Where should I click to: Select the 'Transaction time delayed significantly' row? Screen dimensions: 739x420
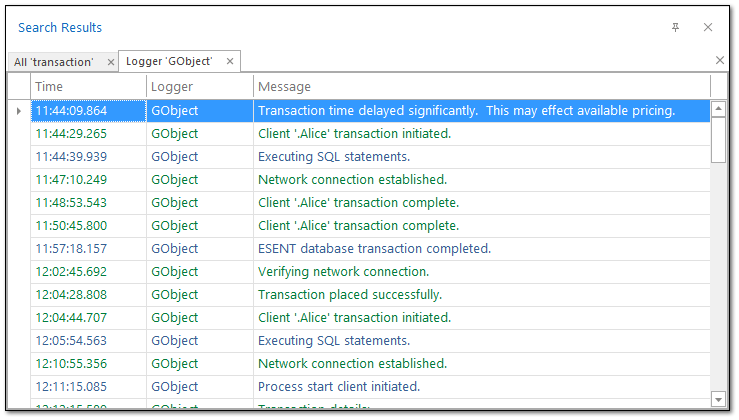tap(466, 111)
